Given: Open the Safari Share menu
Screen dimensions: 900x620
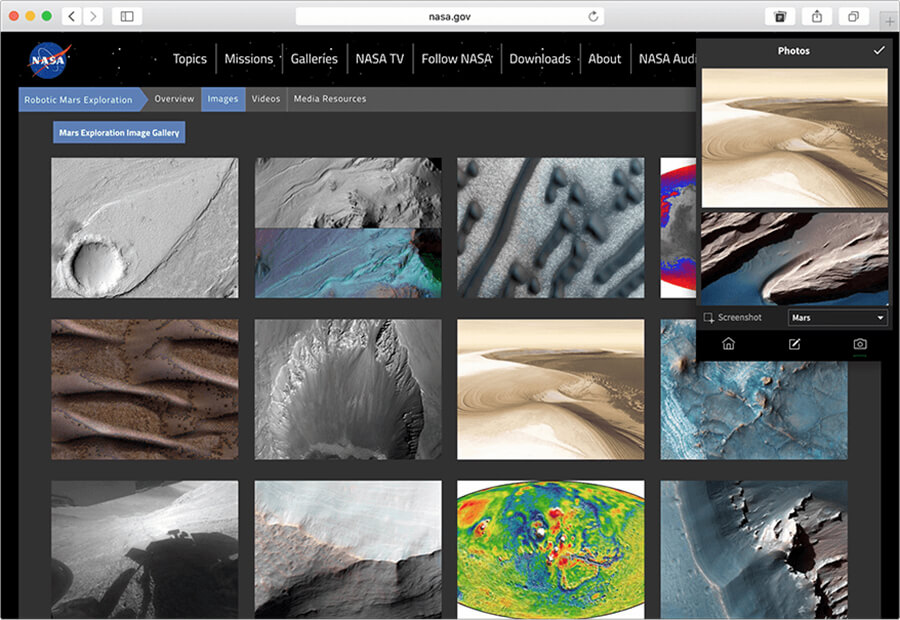Looking at the screenshot, I should 817,16.
